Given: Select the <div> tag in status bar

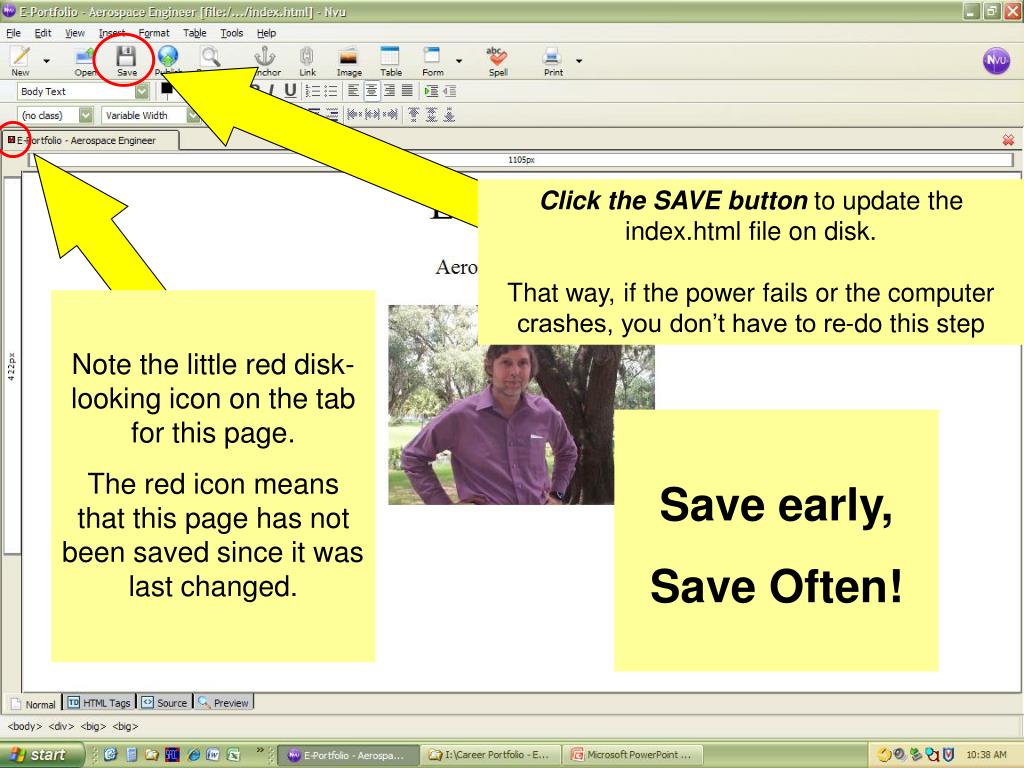Looking at the screenshot, I should 61,726.
